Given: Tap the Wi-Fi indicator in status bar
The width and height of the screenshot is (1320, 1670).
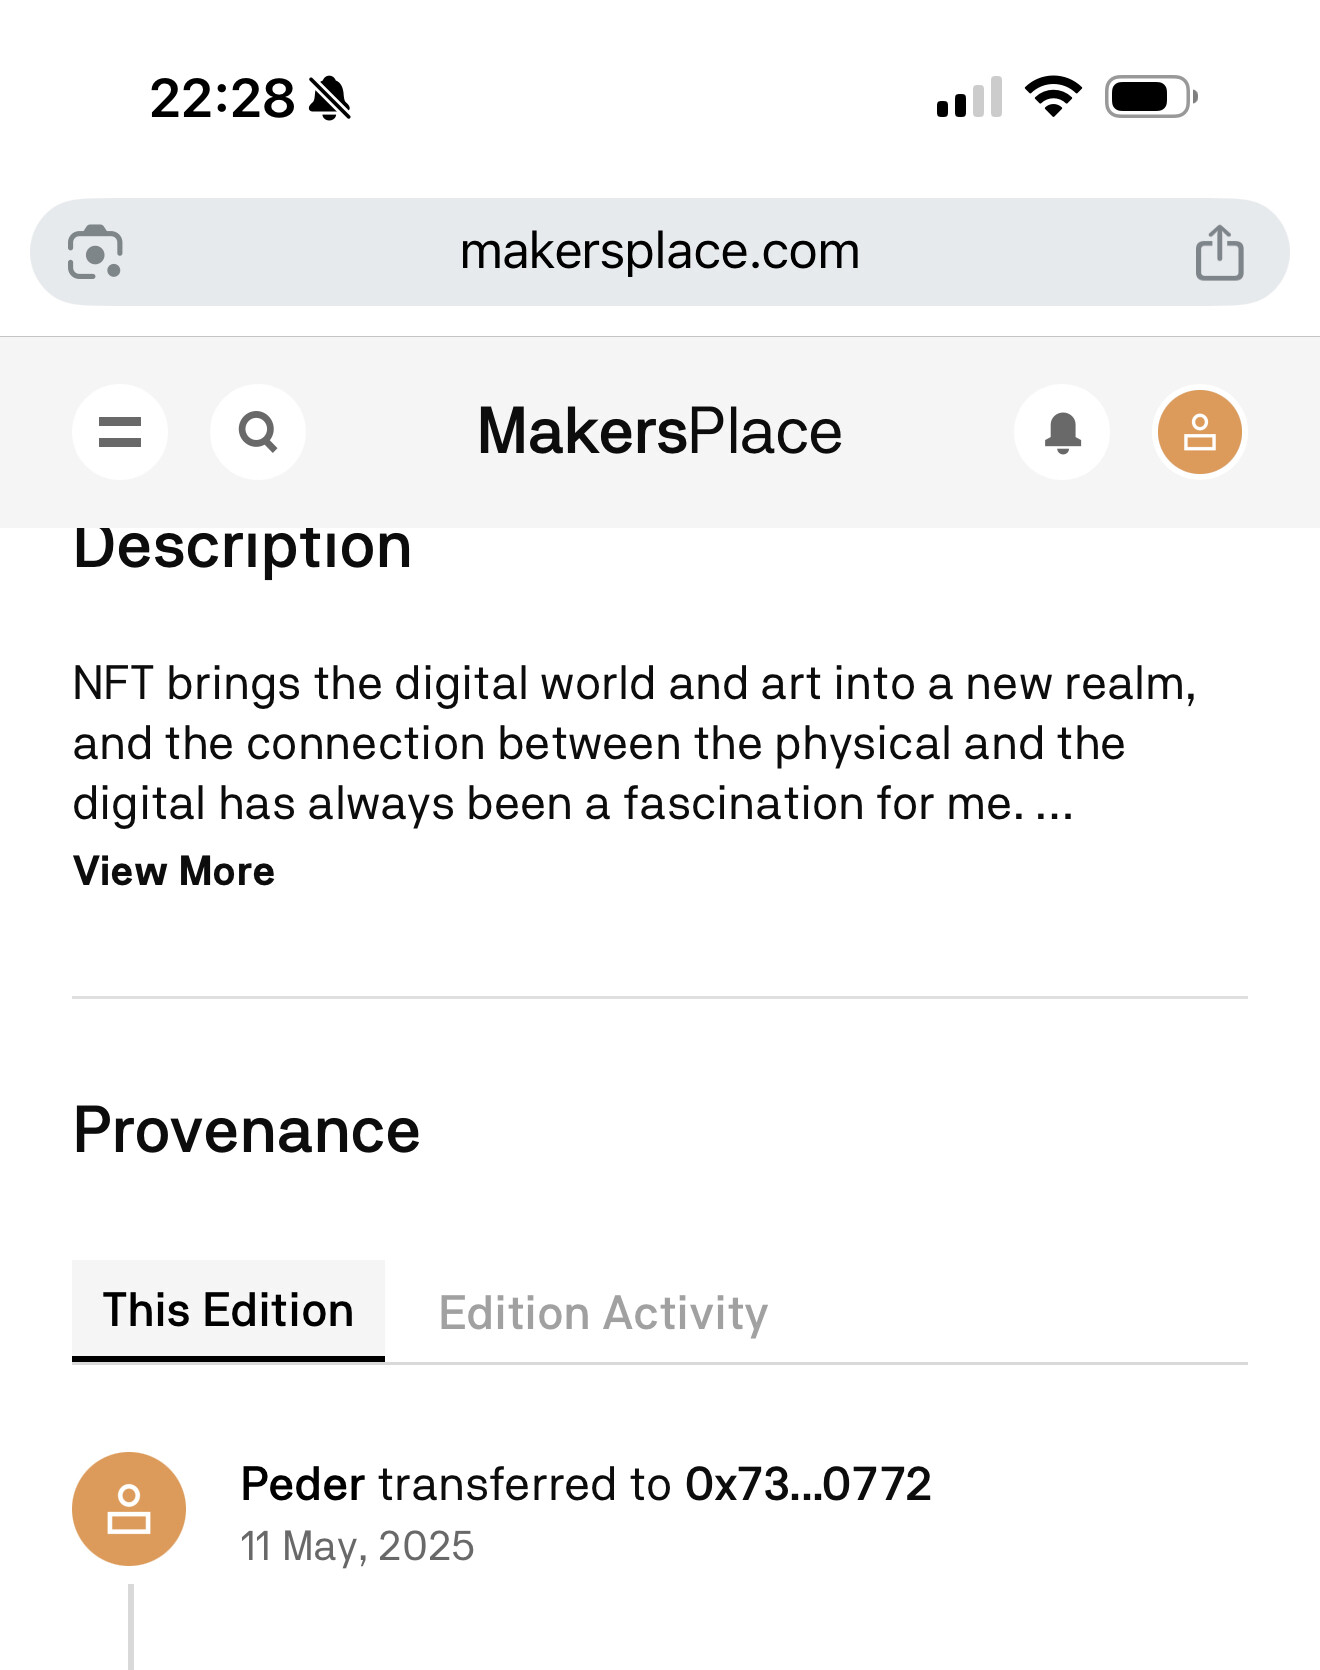Looking at the screenshot, I should click(1053, 97).
